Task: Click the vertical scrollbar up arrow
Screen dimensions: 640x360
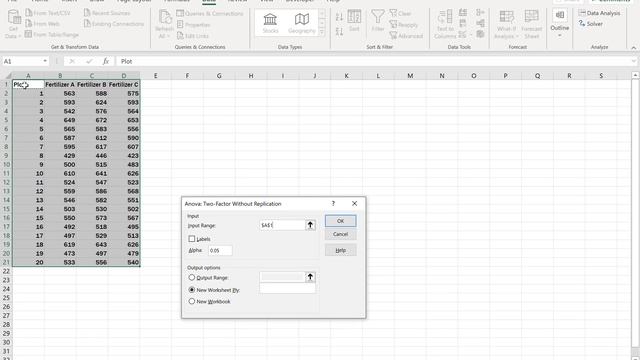Action: pos(636,76)
